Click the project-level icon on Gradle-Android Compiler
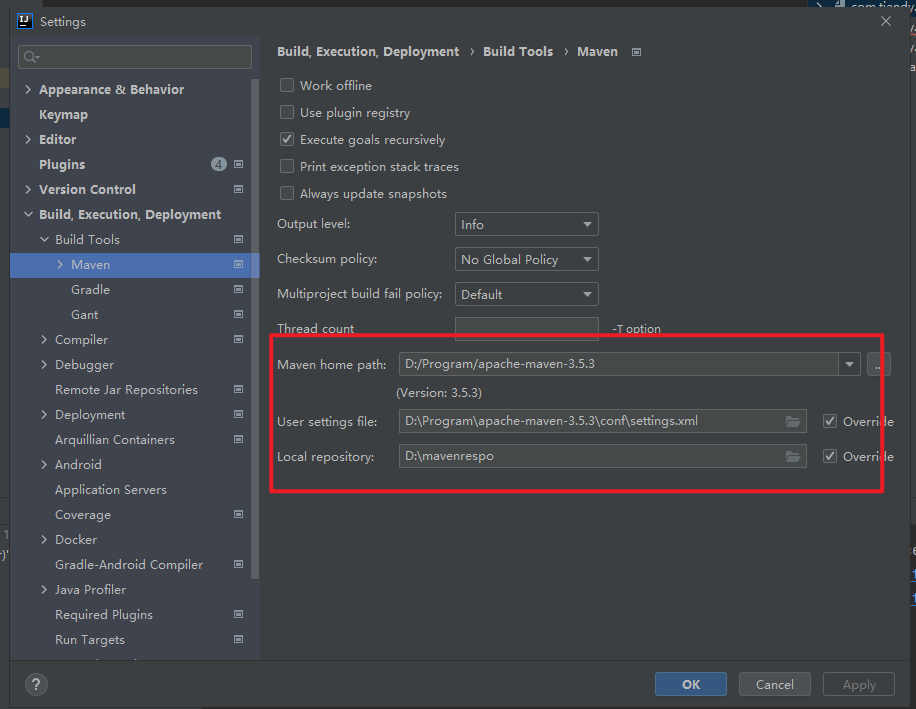 coord(238,564)
